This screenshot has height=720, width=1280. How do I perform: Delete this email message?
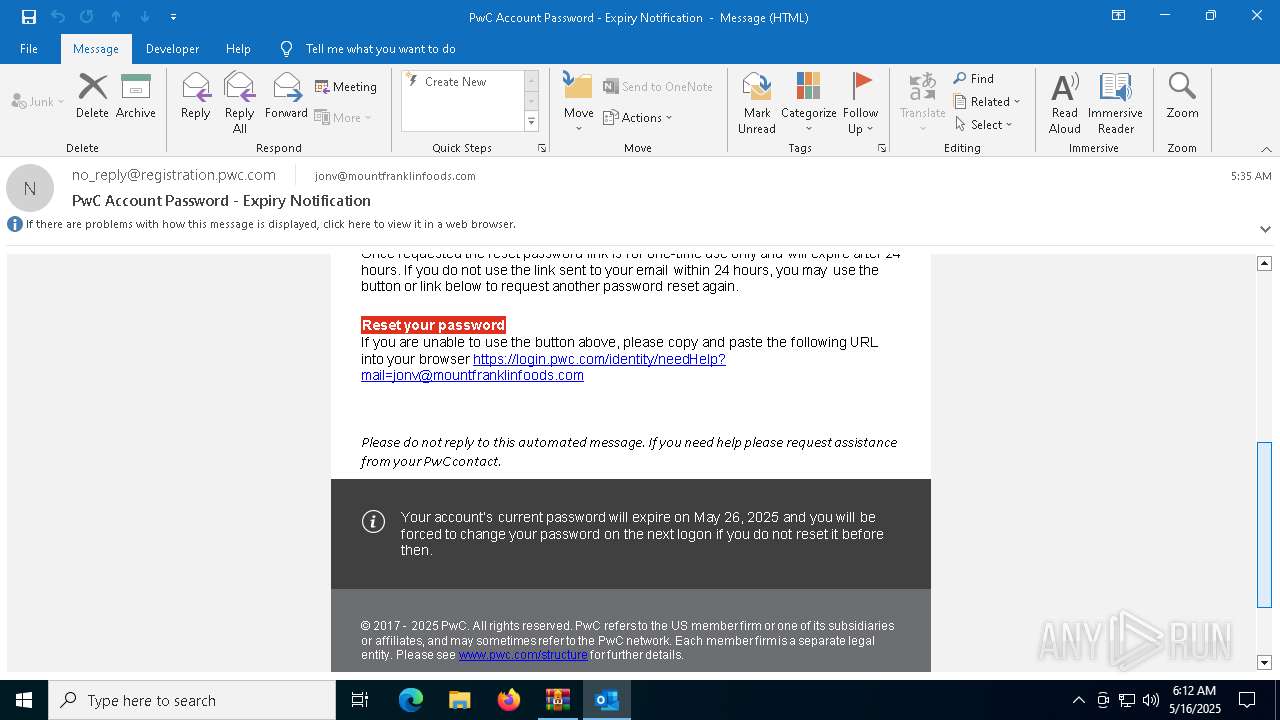tap(92, 96)
